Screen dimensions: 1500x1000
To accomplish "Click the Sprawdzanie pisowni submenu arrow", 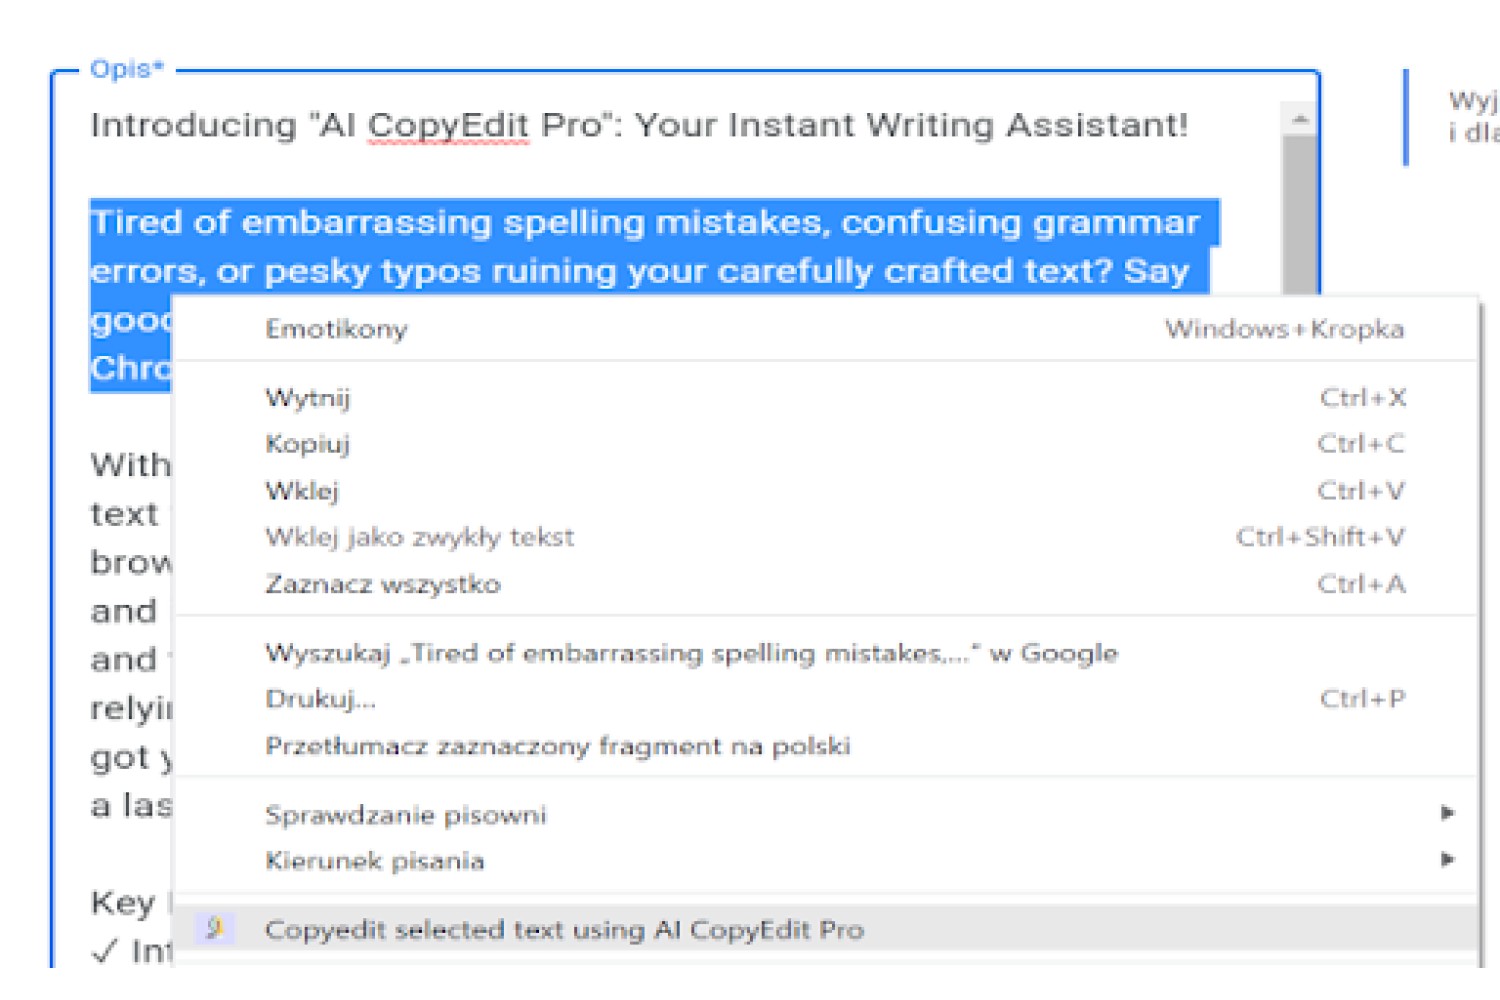I will pyautogui.click(x=1447, y=813).
